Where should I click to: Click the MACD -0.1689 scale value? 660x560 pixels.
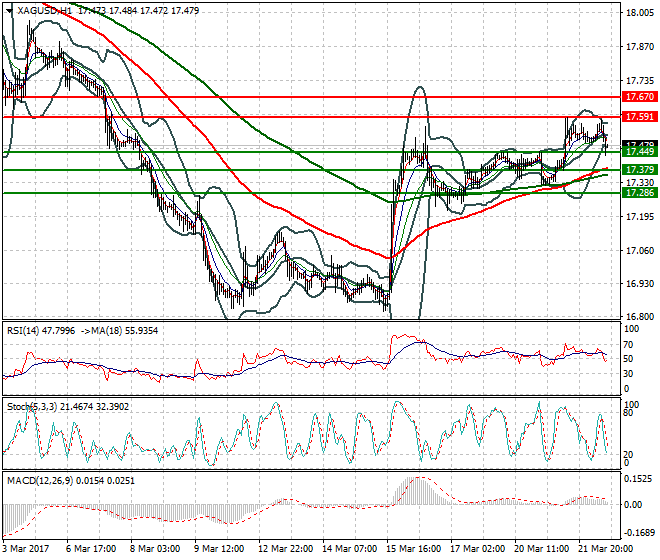tap(639, 533)
